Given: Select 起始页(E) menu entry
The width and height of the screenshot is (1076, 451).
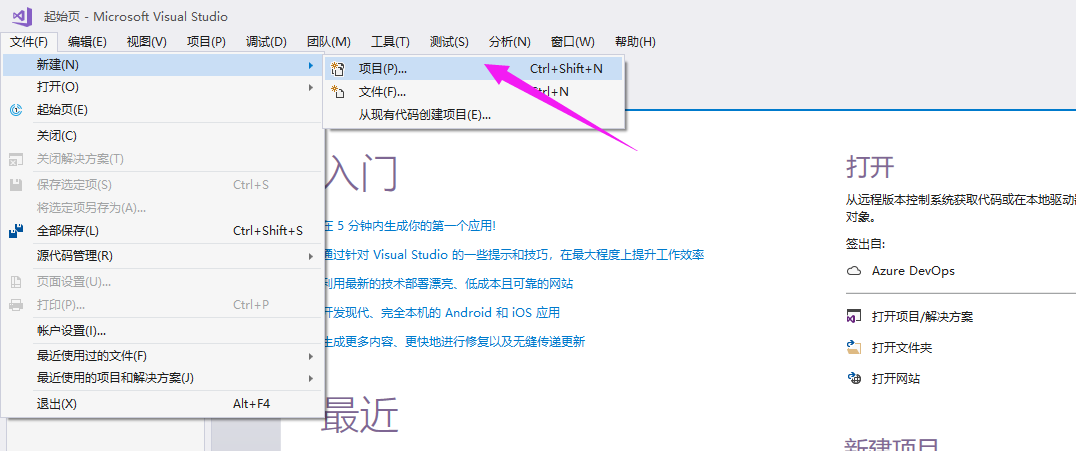Looking at the screenshot, I should point(163,110).
